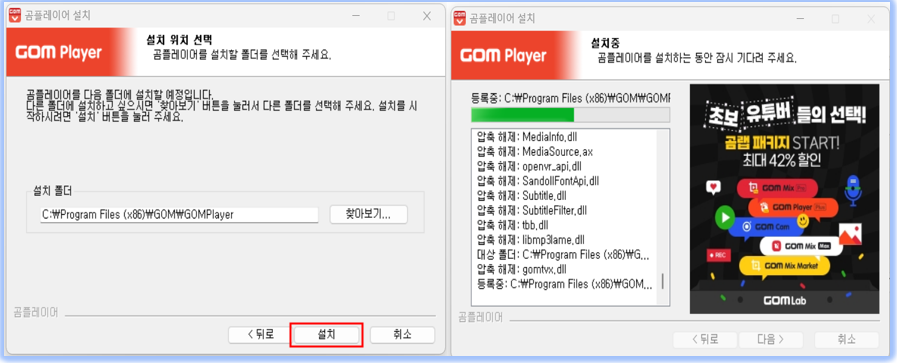Select log row SandollFontApi.dll

[538, 181]
